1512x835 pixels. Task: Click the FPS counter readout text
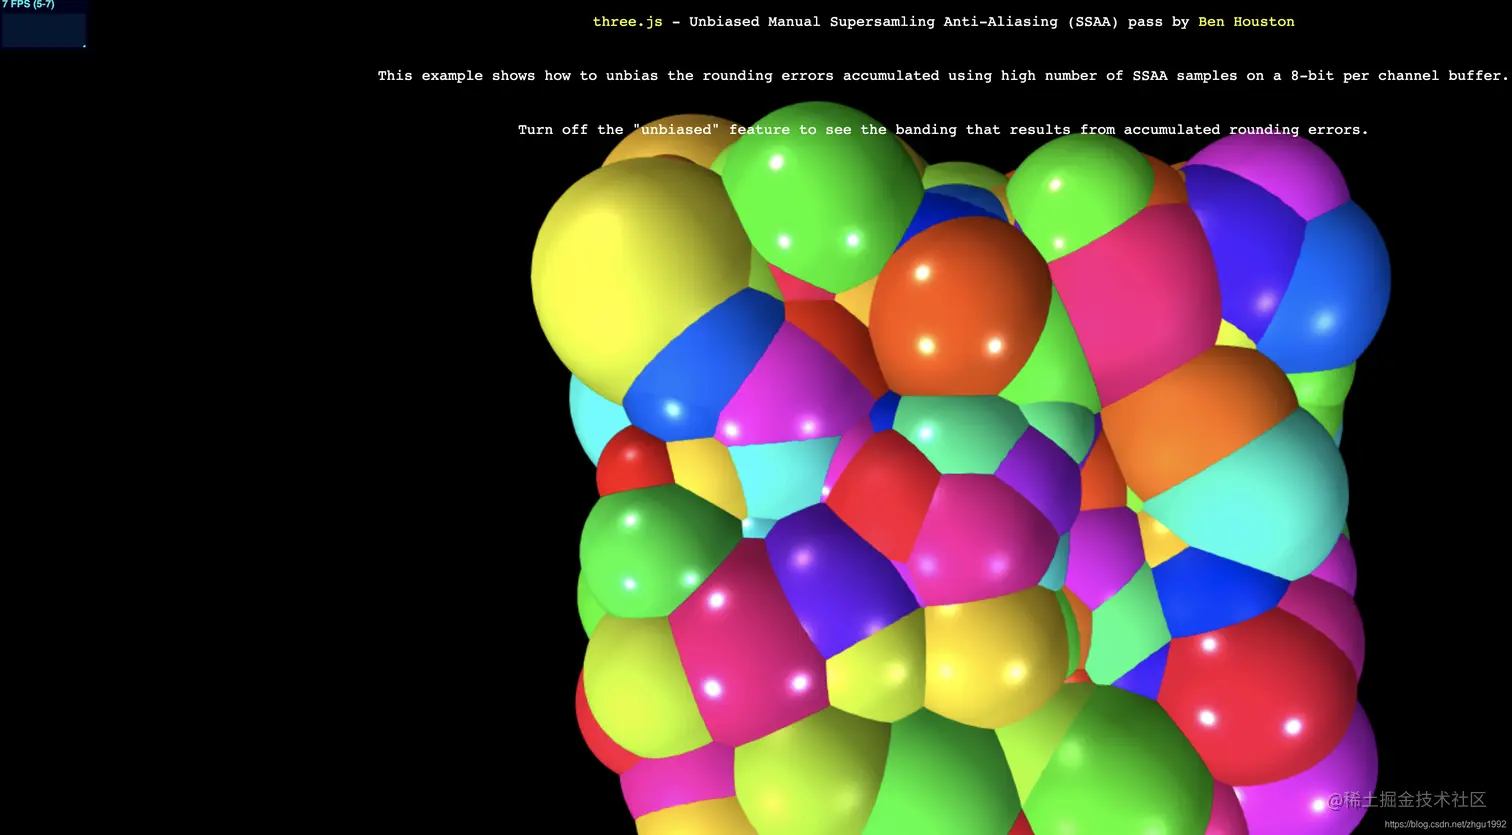[x=29, y=5]
